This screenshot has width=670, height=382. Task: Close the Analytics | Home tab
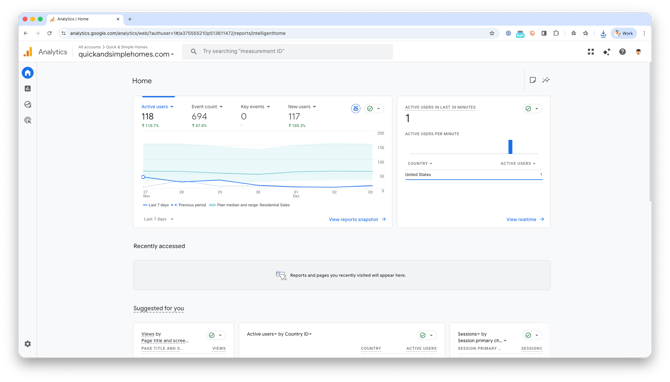tap(118, 19)
